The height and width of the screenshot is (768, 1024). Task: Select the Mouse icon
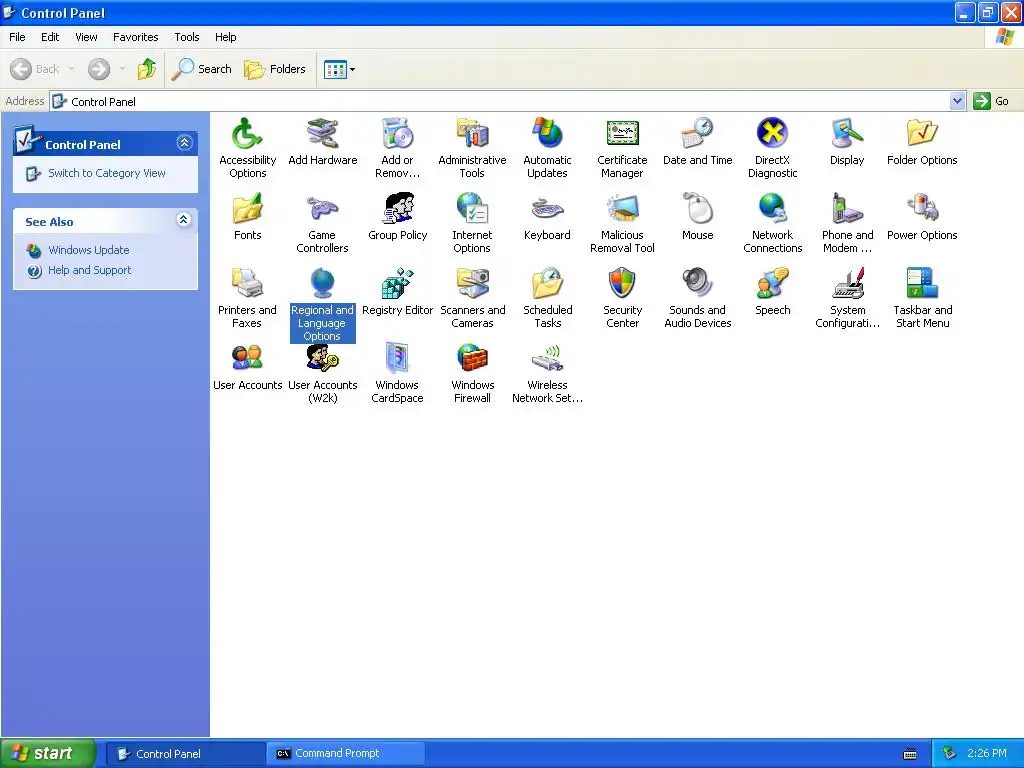point(697,217)
